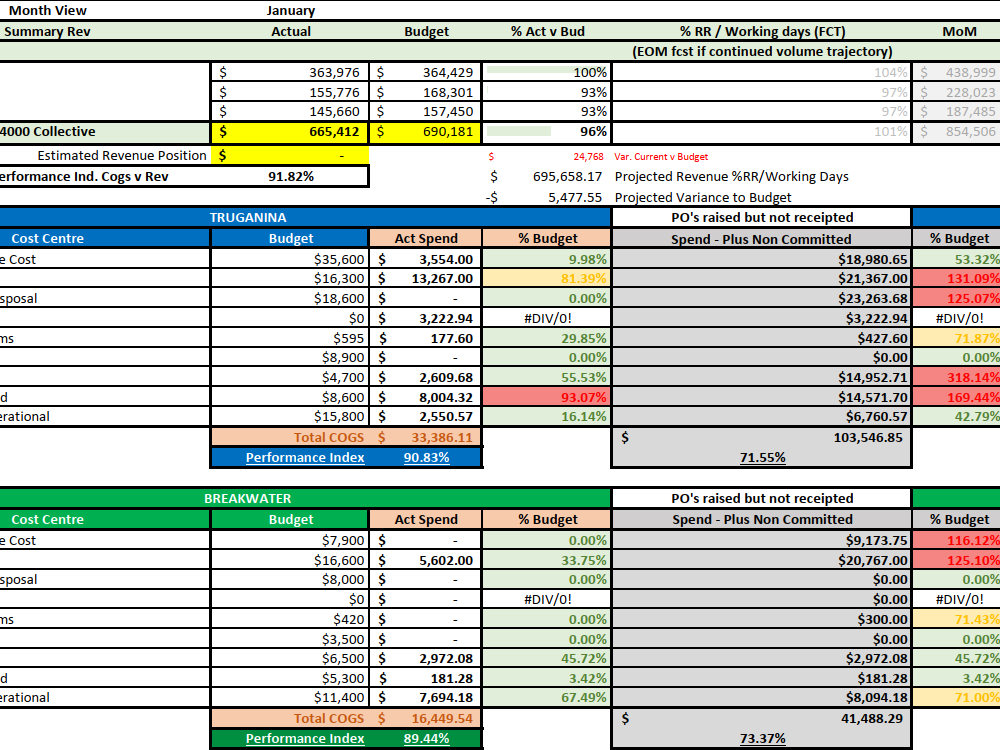1000x750 pixels.
Task: Click the 695,658.17 projected revenue value
Action: pyautogui.click(x=567, y=177)
